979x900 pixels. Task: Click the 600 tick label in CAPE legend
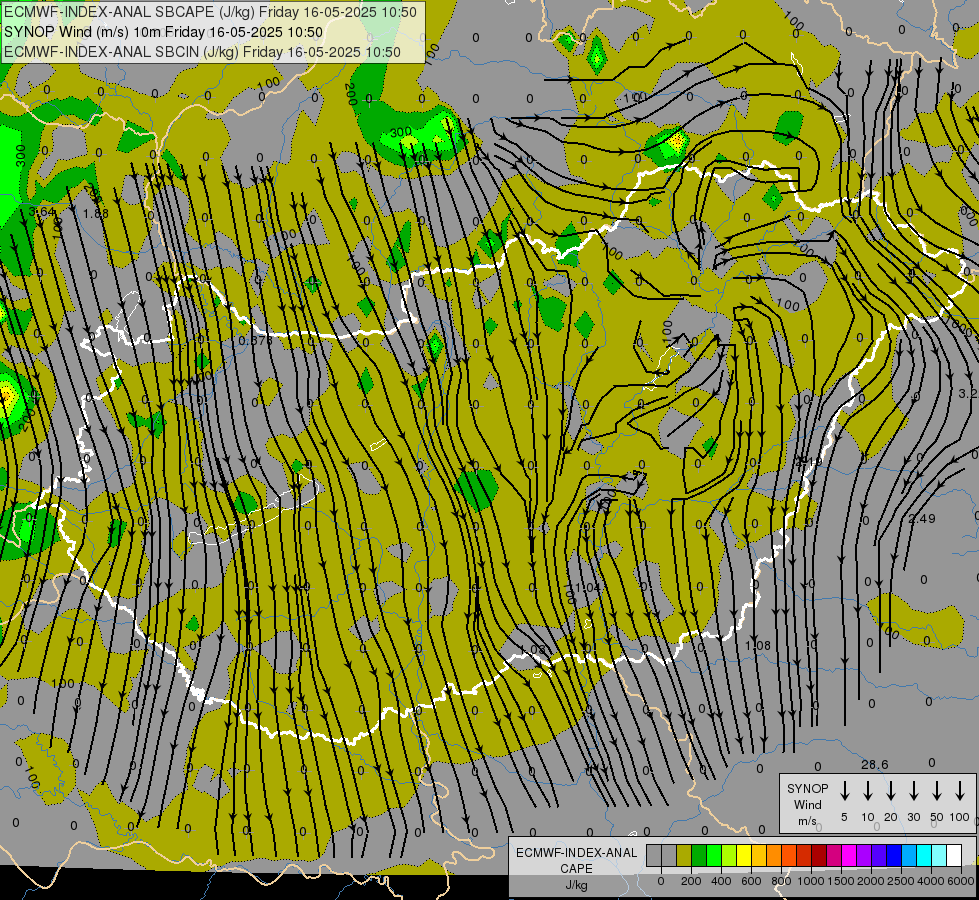tap(751, 881)
